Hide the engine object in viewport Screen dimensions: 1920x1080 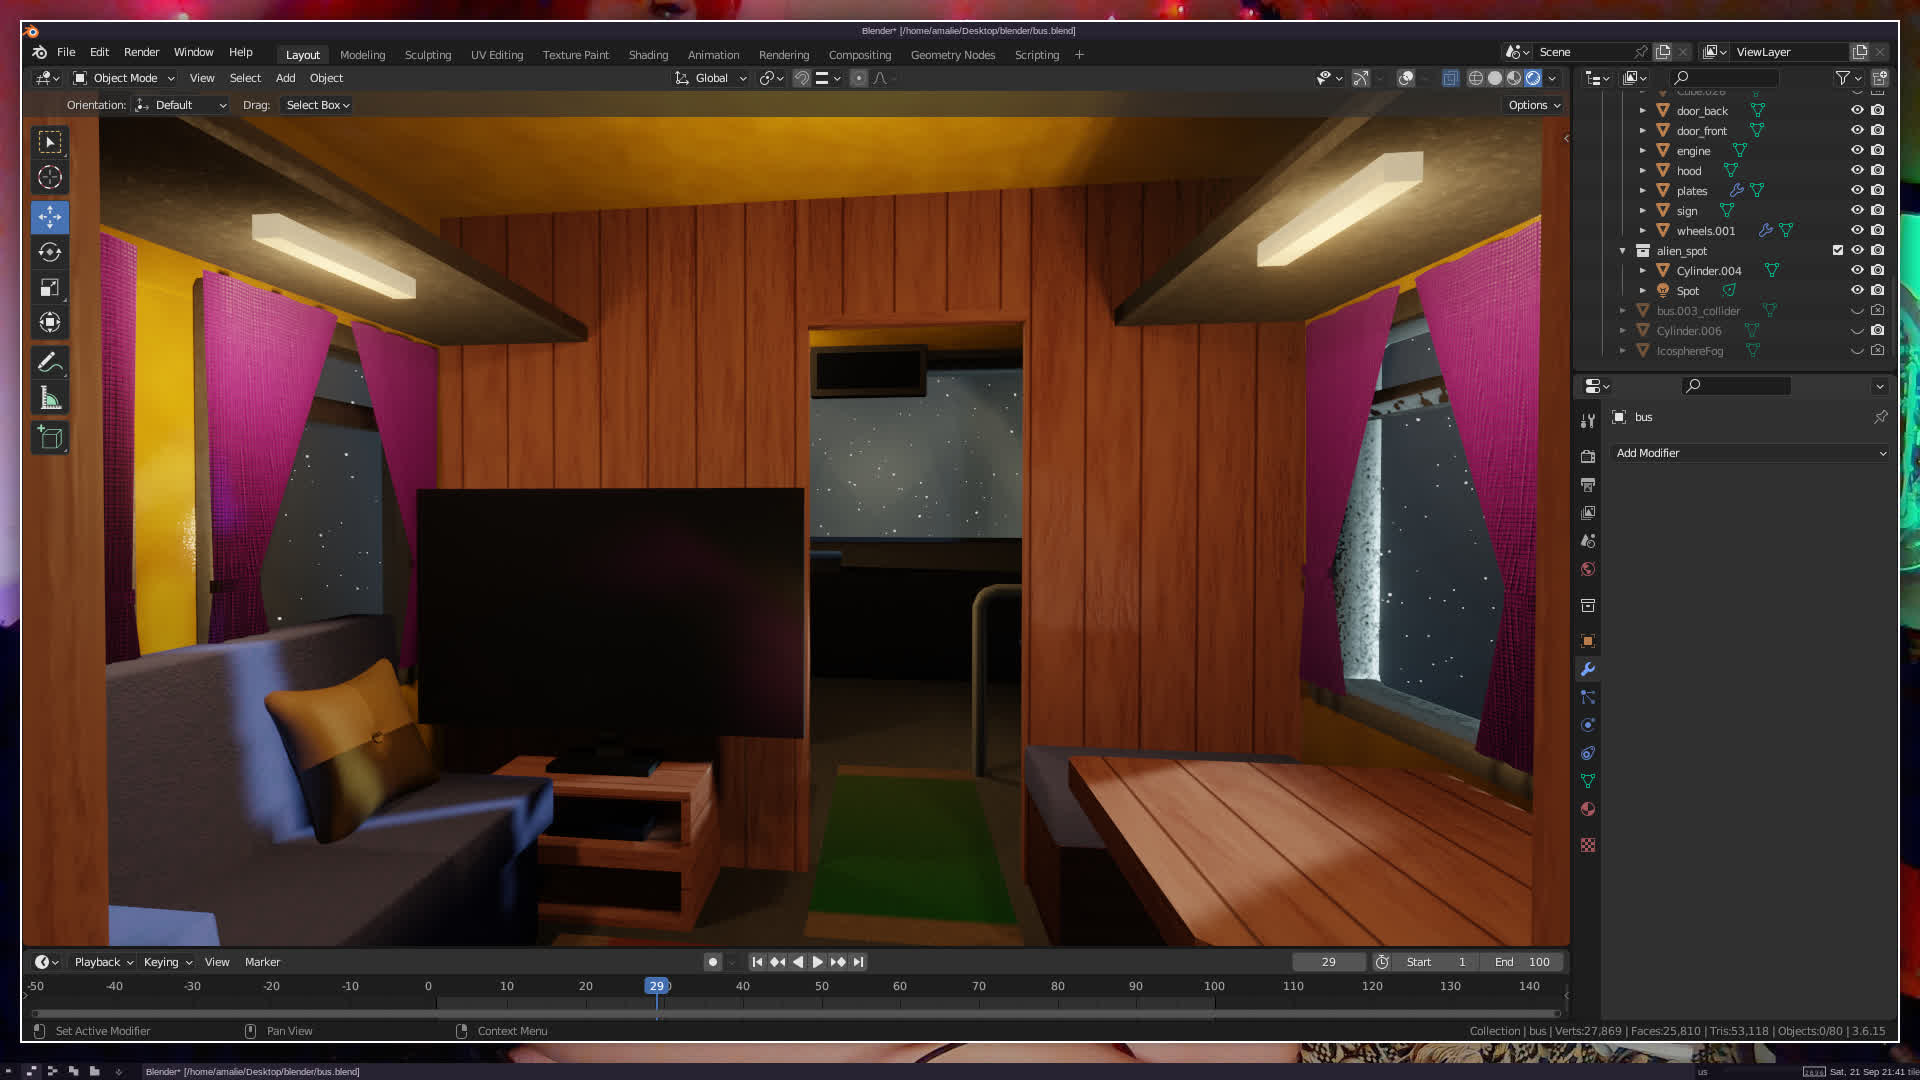[1857, 150]
